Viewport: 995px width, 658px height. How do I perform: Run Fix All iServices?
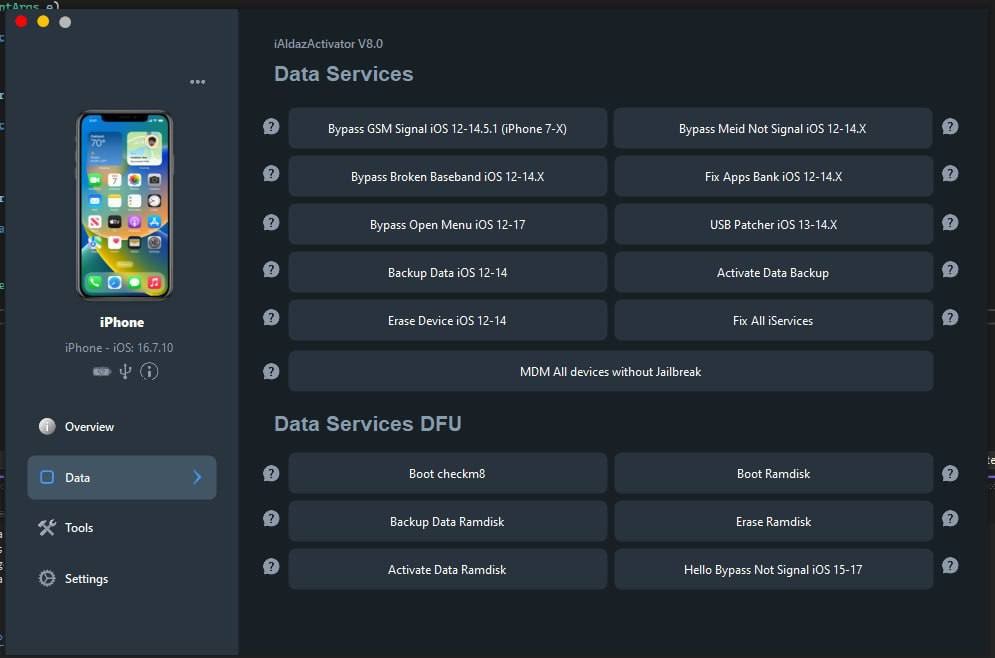tap(773, 320)
